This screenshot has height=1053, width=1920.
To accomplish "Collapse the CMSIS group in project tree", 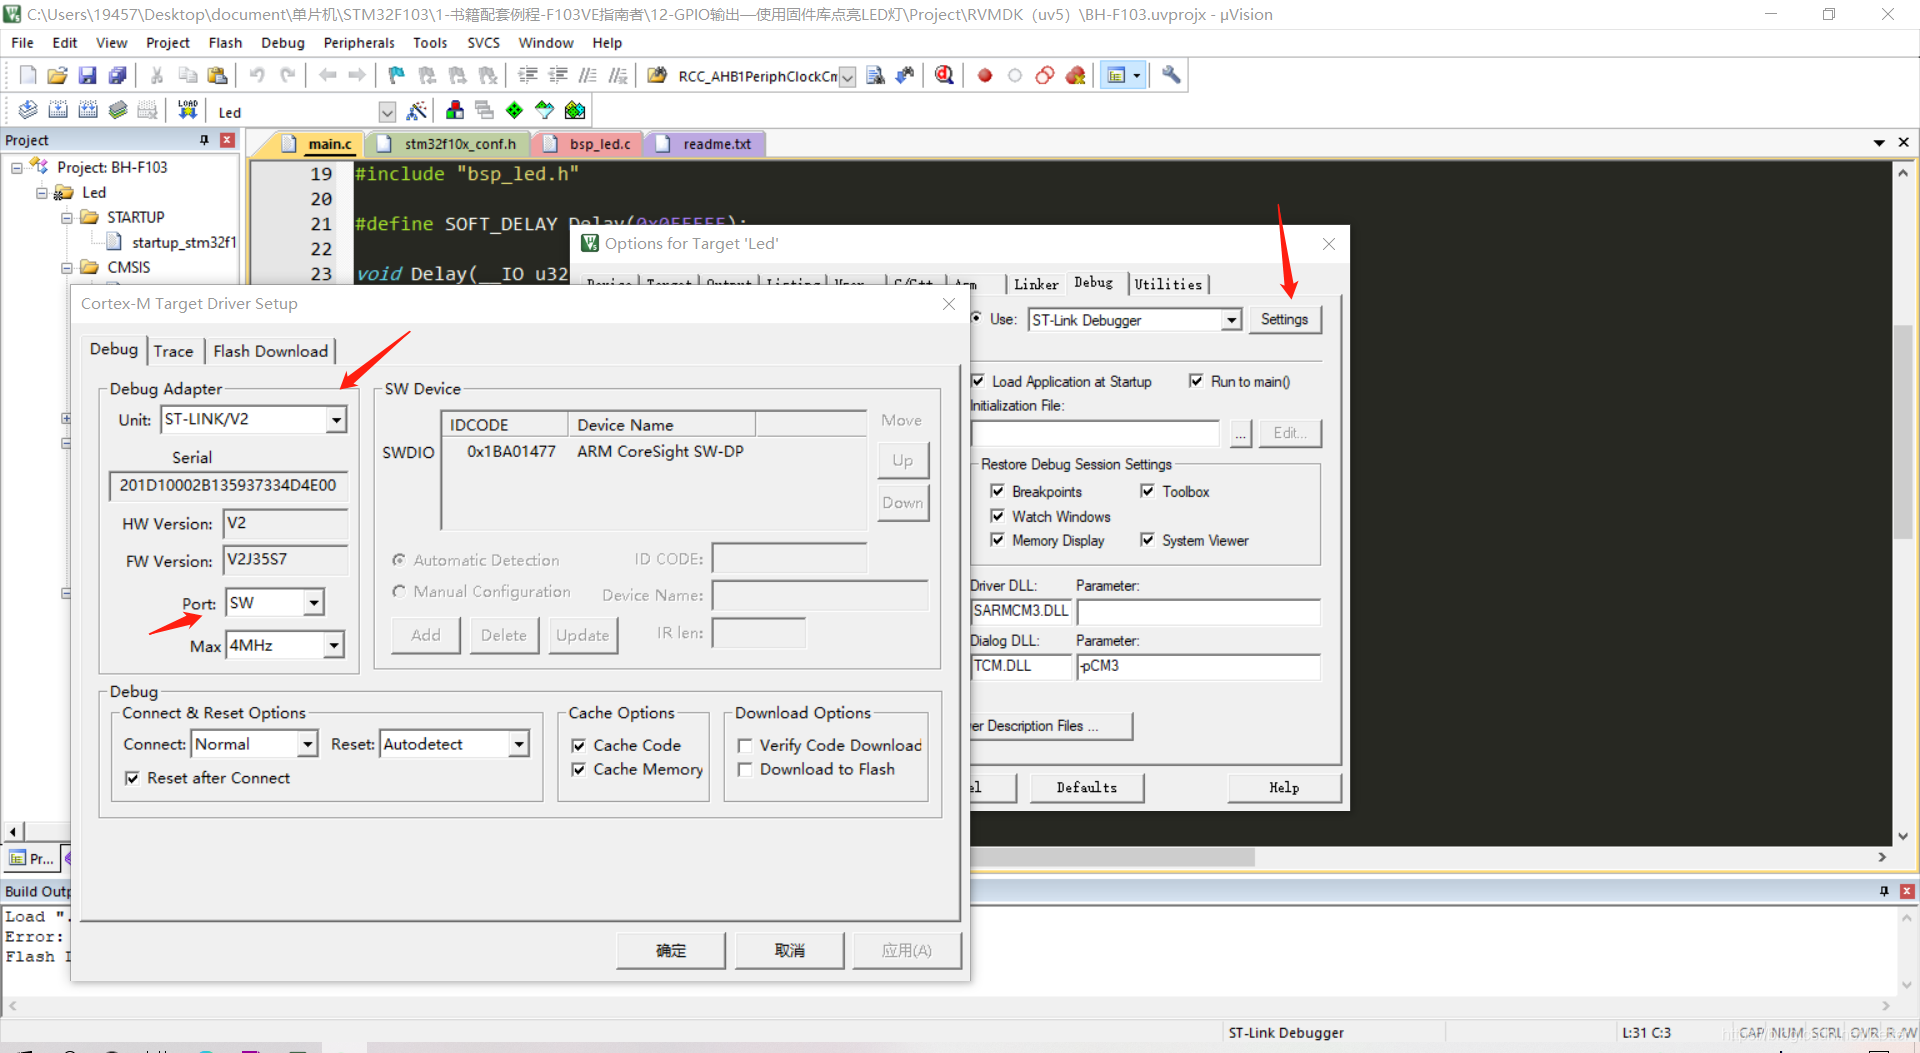I will point(66,267).
